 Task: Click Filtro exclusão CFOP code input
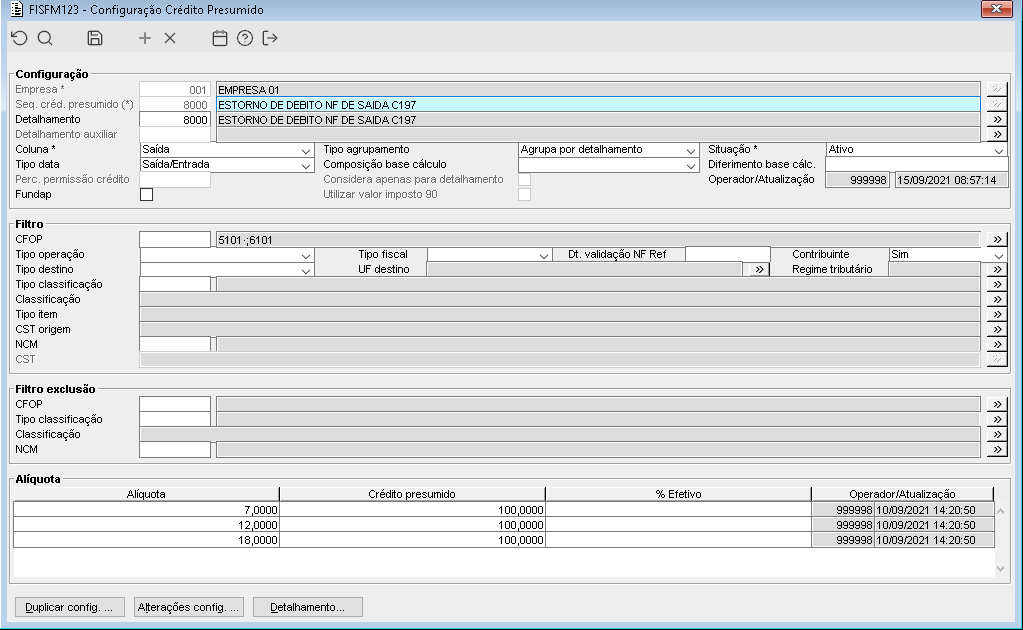click(x=175, y=404)
